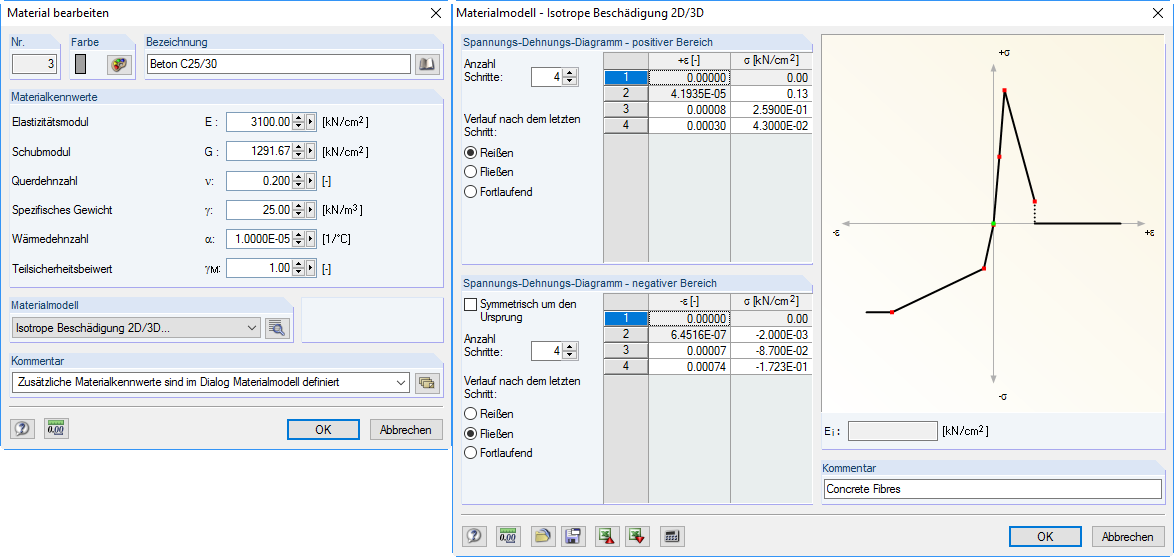This screenshot has width=1174, height=557.
Task: Click stress cell 2.5900E-01
Action: (x=771, y=109)
